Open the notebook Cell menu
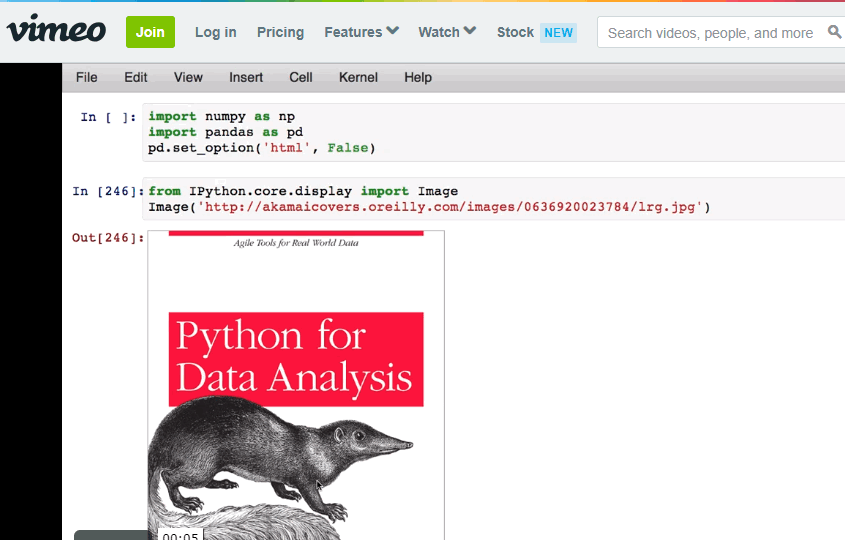This screenshot has height=540, width=845. [x=301, y=78]
